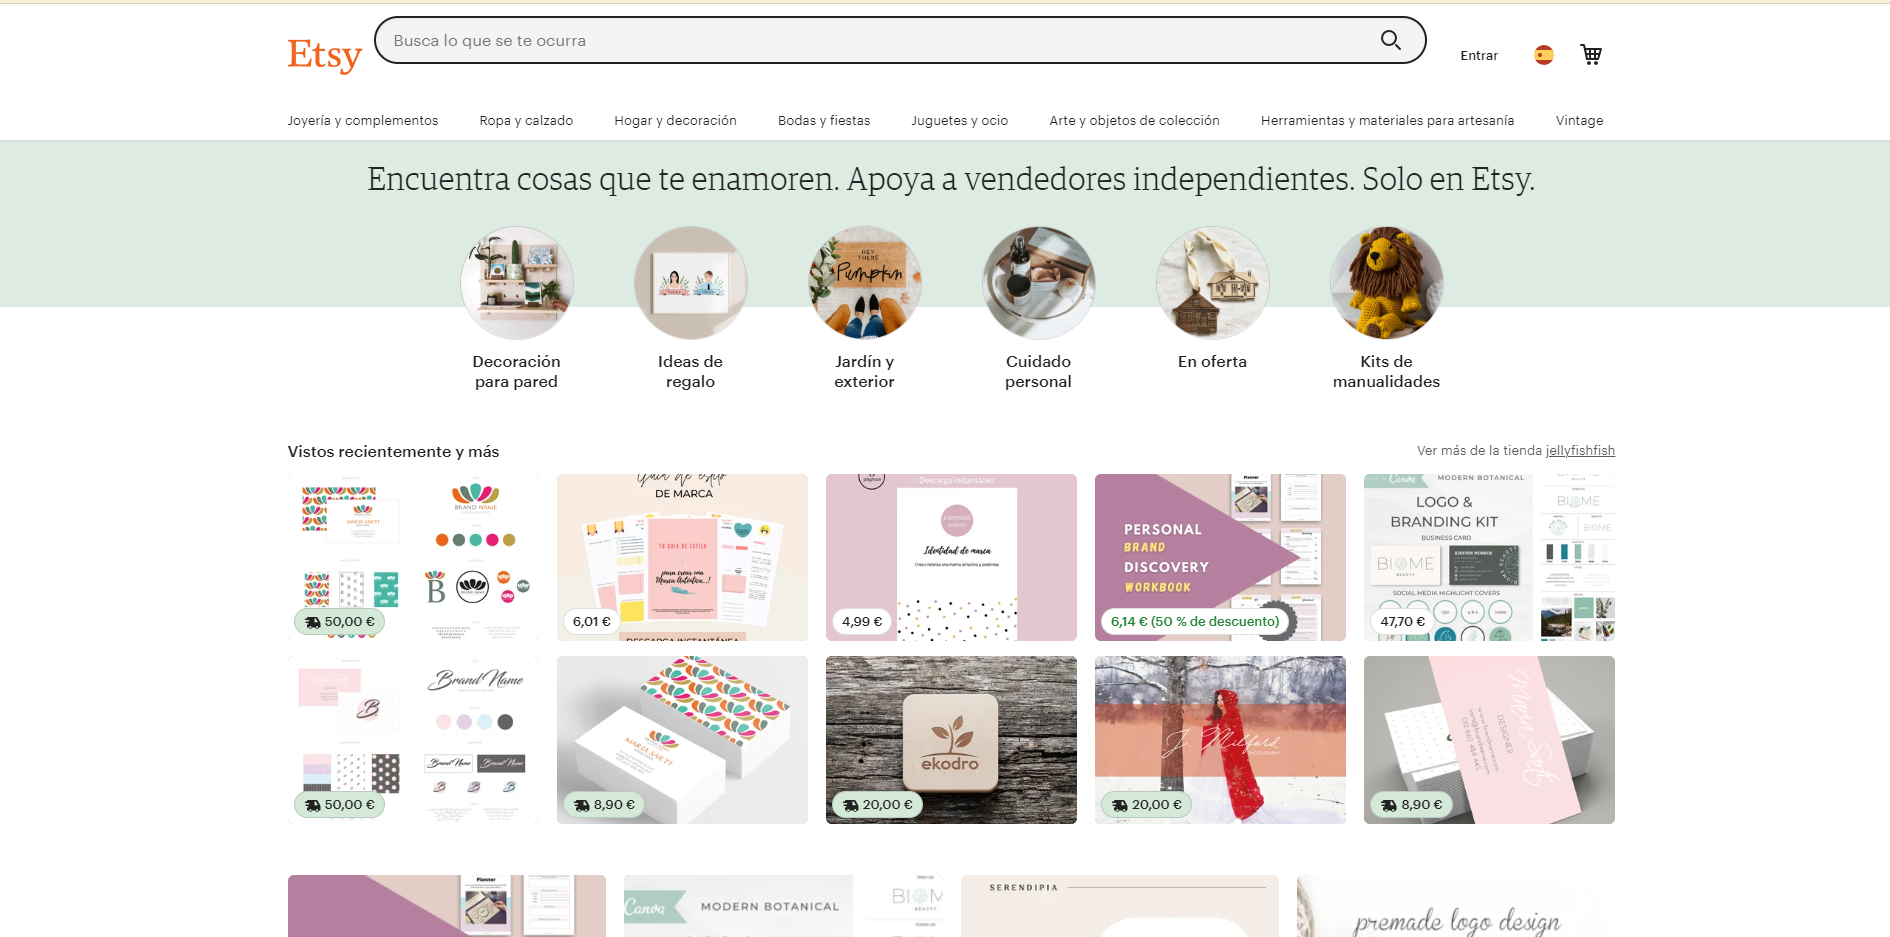Open Arte y objetos de colección menu
The height and width of the screenshot is (937, 1890).
(x=1134, y=121)
